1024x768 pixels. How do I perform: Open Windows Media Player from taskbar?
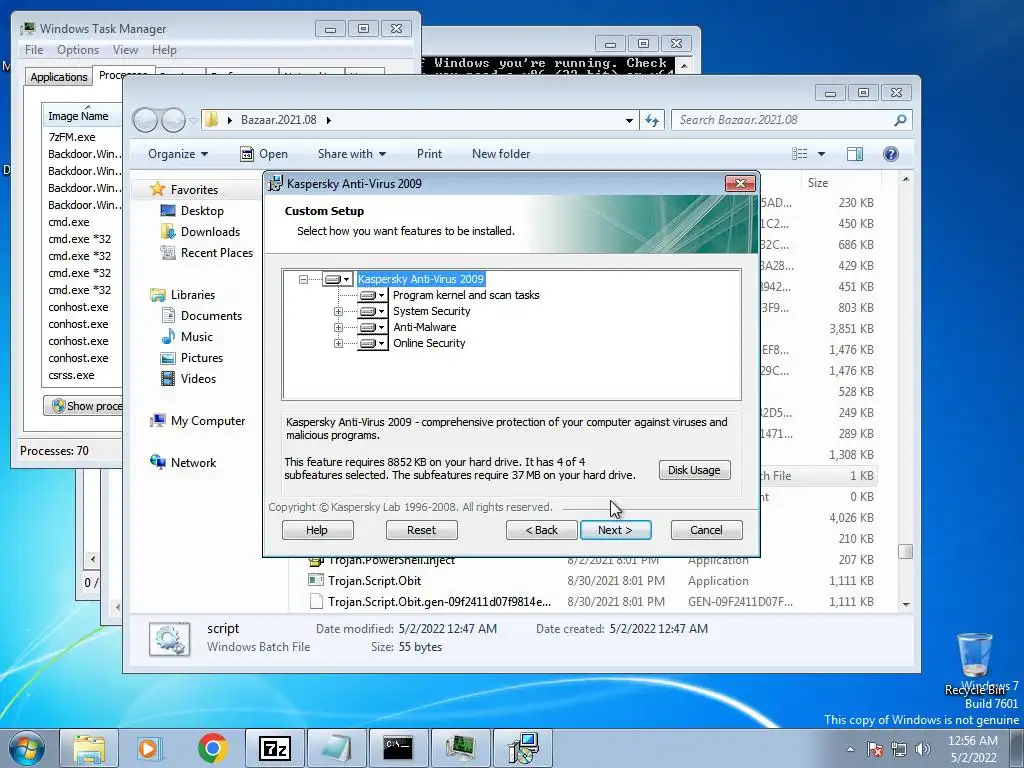coord(150,748)
